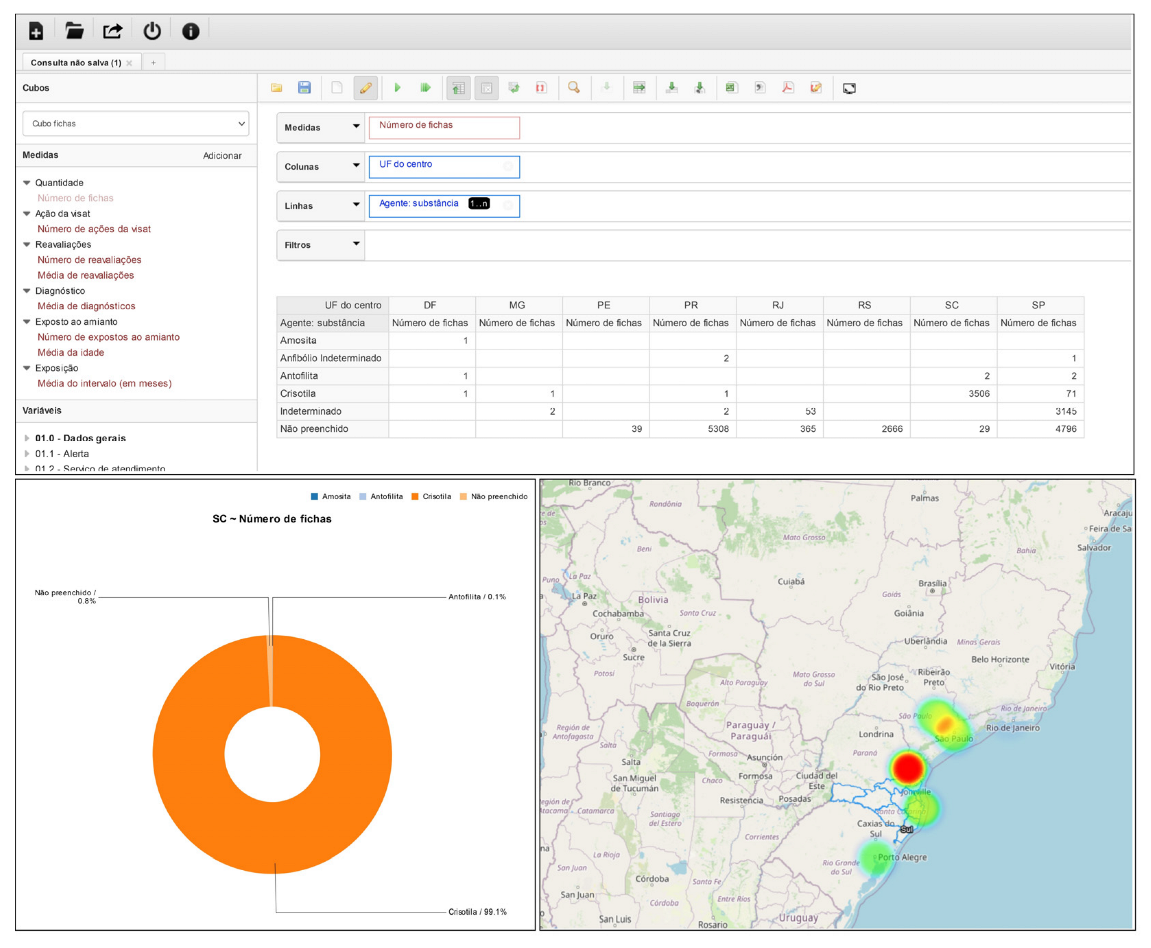Image resolution: width=1151 pixels, height=948 pixels.
Task: Toggle the Amosita legend series in chart
Action: tap(329, 496)
